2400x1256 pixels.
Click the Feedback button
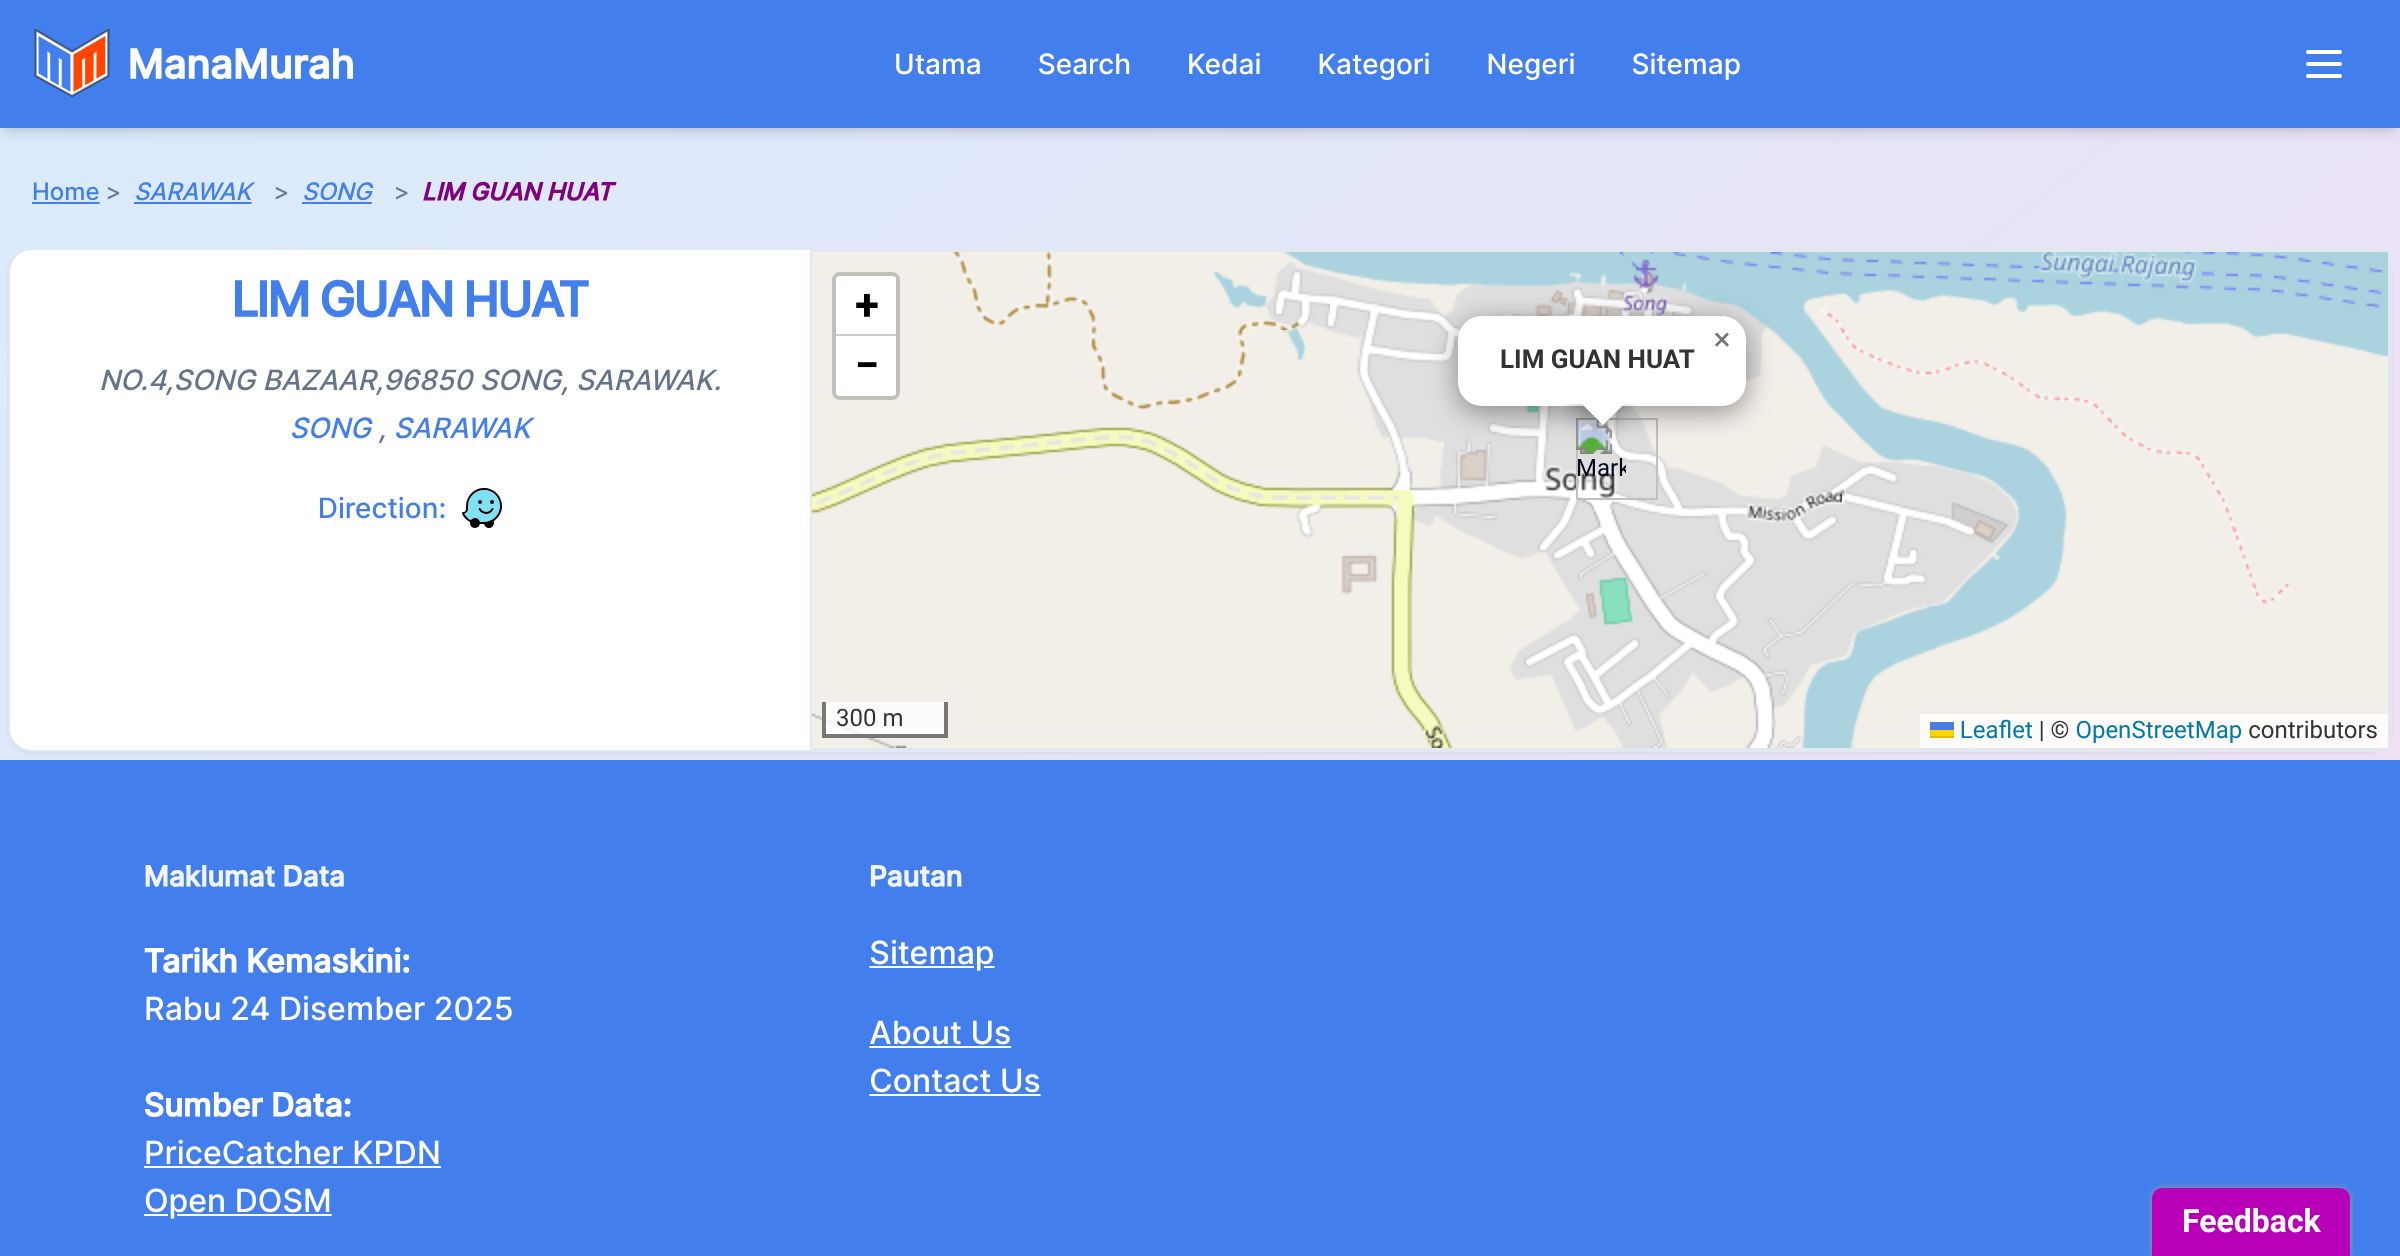point(2250,1220)
